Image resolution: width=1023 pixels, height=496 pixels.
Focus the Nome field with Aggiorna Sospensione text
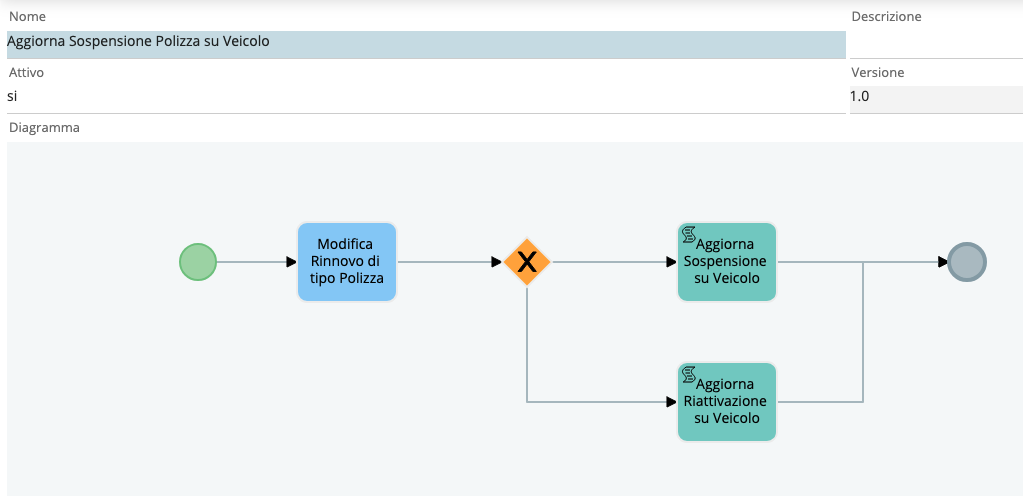pyautogui.click(x=426, y=43)
